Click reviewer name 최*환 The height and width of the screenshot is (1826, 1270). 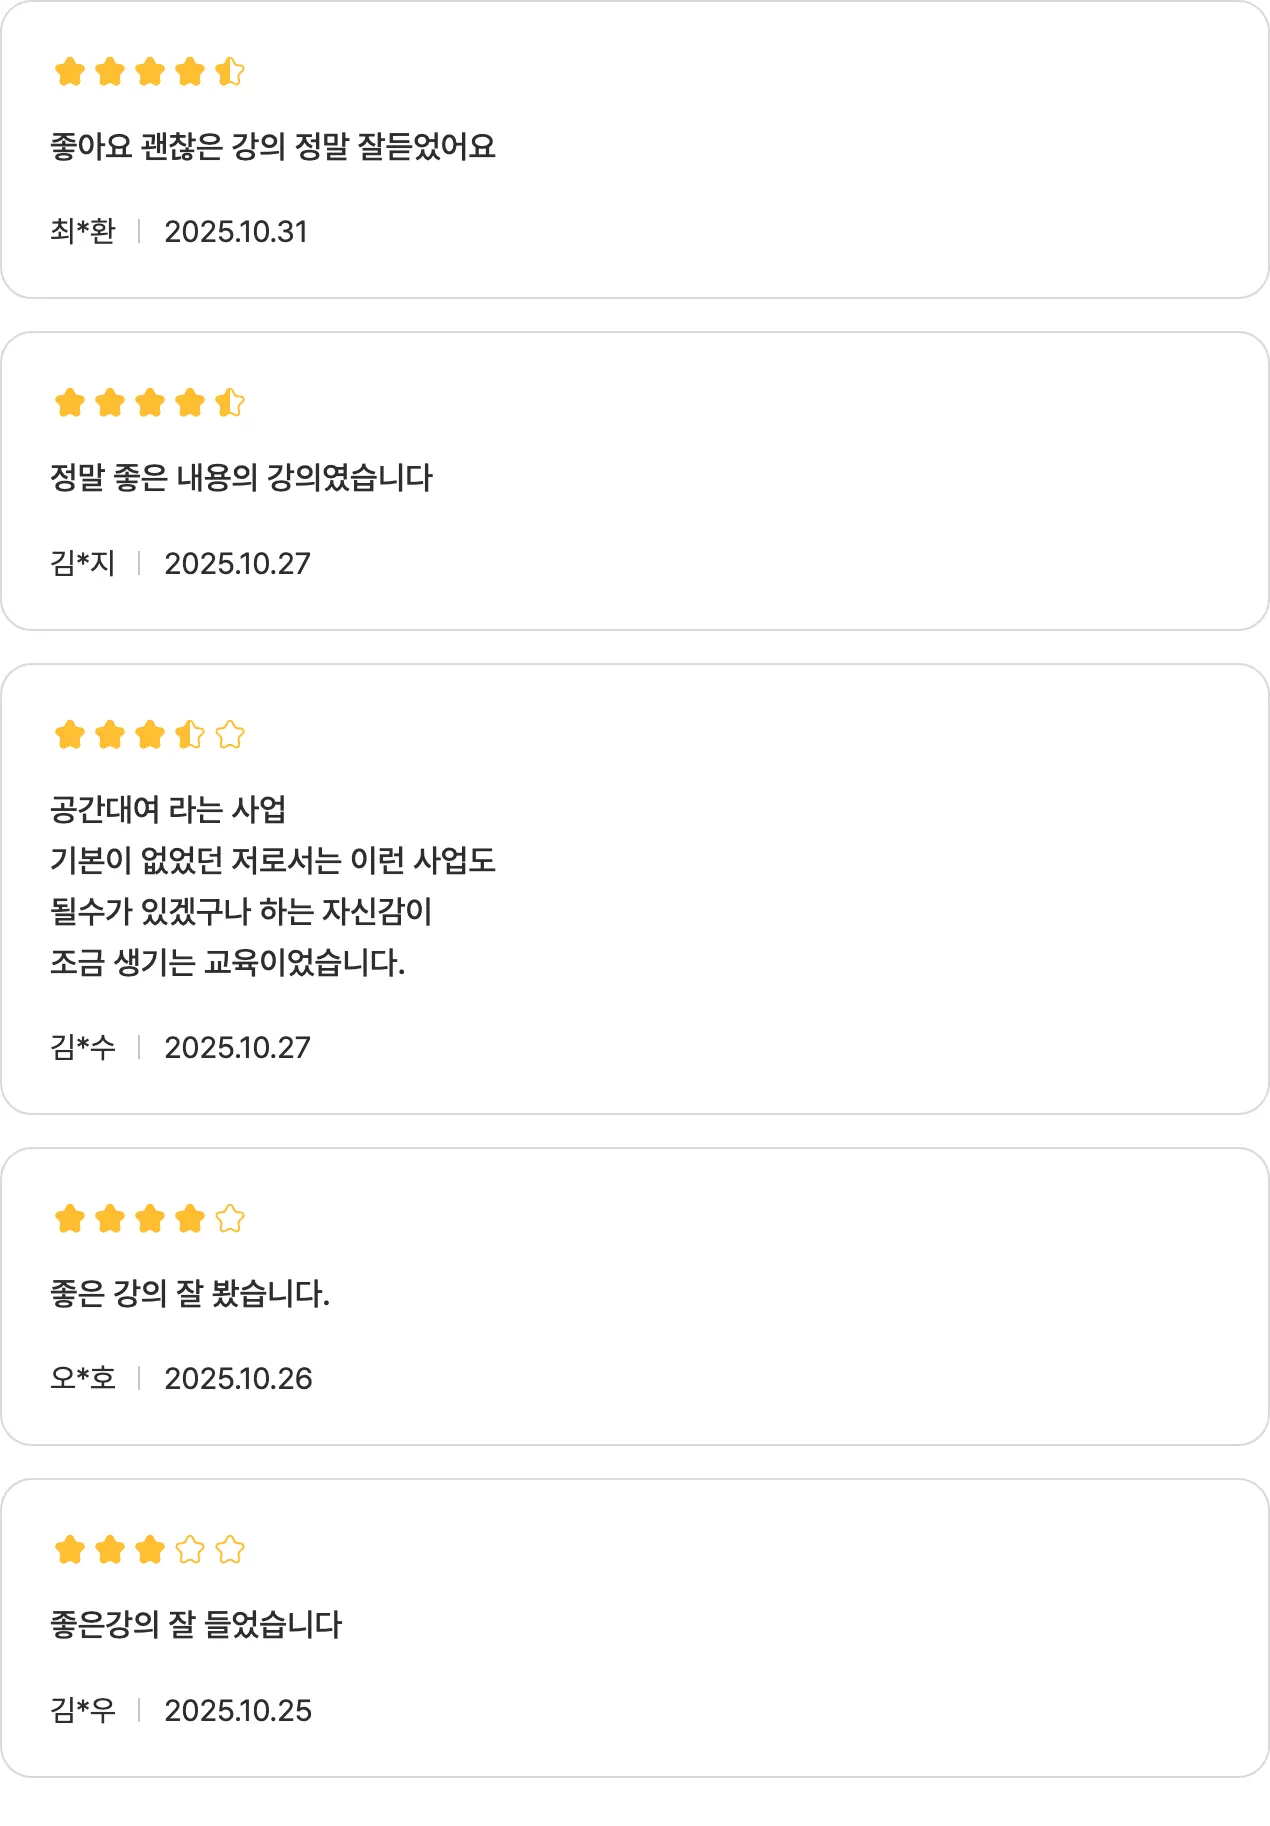[x=83, y=232]
